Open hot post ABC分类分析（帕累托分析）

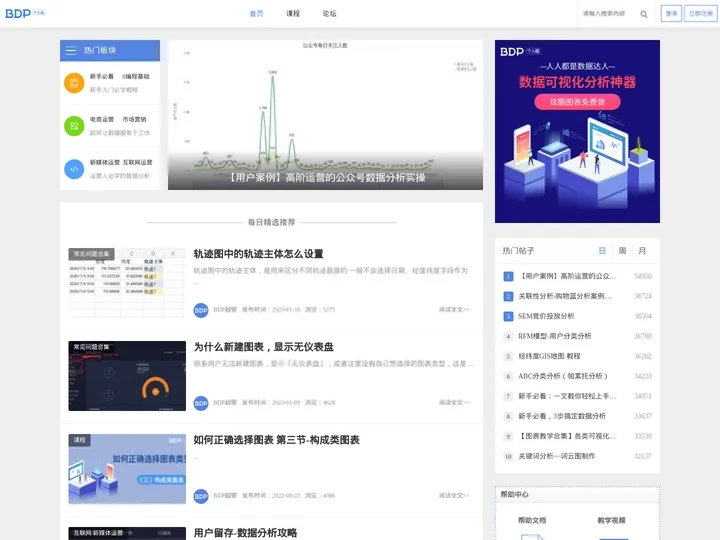pos(563,376)
